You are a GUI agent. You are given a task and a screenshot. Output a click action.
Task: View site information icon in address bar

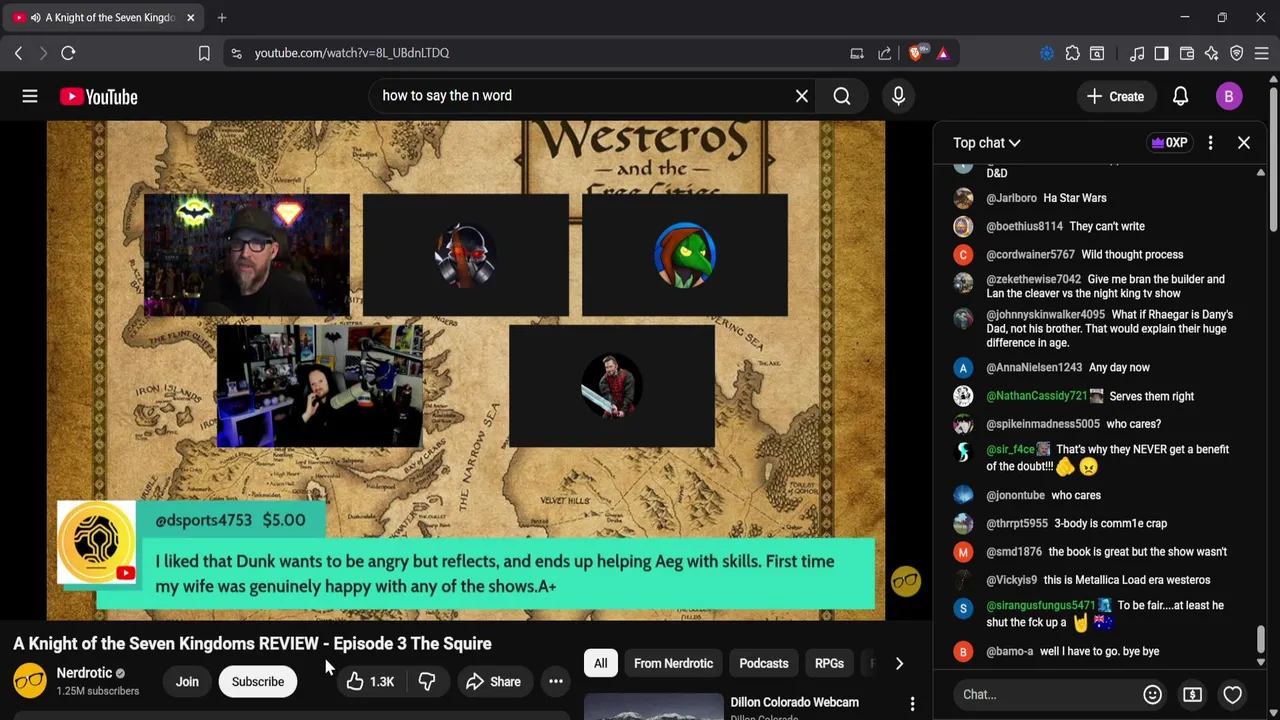point(236,53)
